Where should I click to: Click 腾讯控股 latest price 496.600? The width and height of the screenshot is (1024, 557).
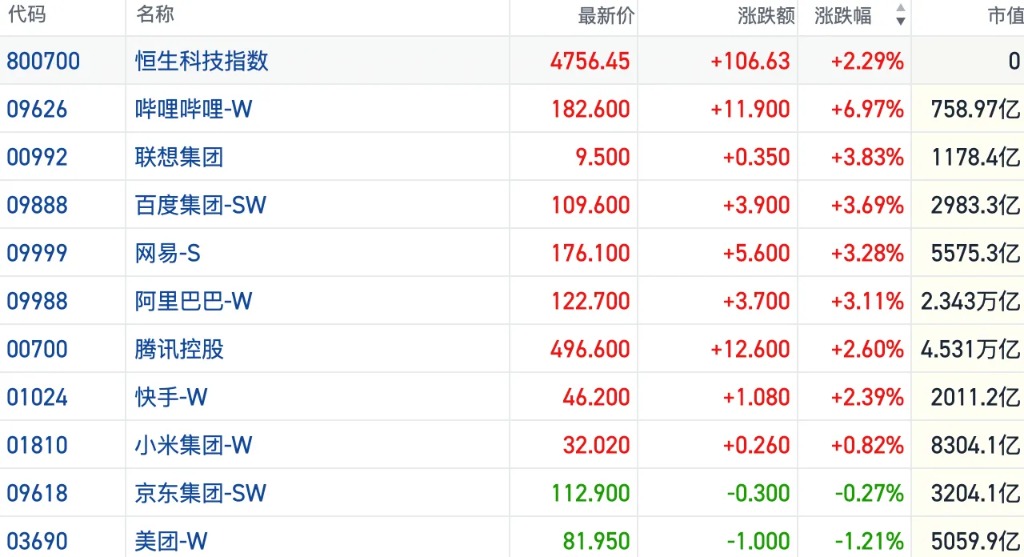pyautogui.click(x=590, y=349)
